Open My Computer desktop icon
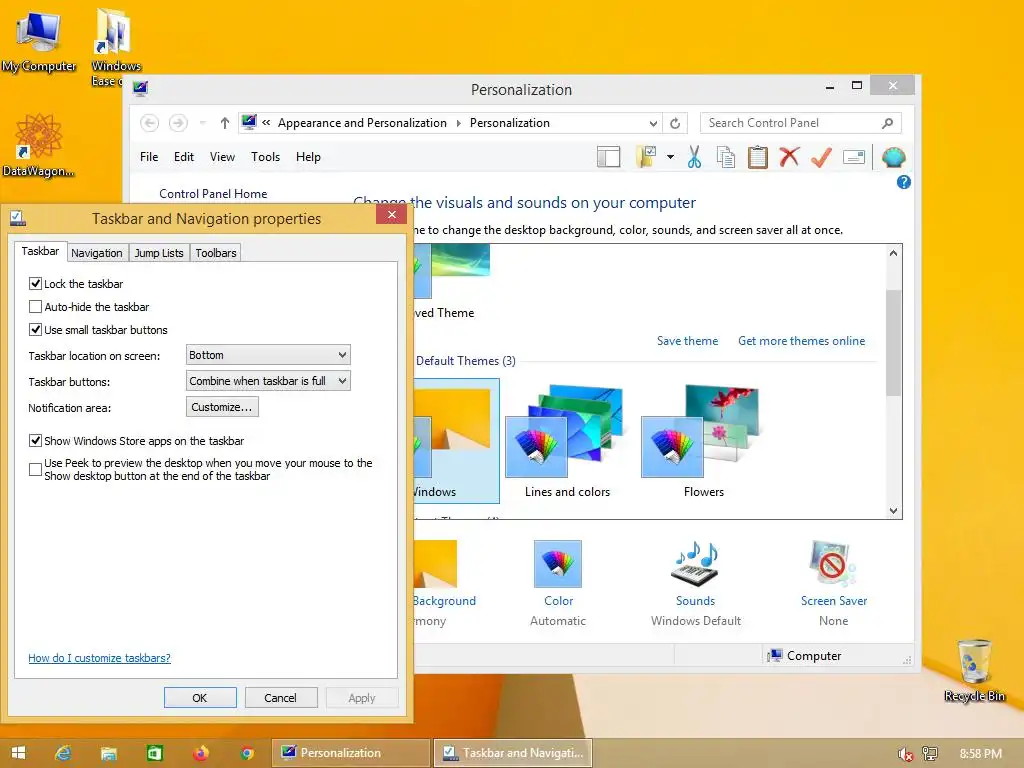The height and width of the screenshot is (768, 1024). 39,40
